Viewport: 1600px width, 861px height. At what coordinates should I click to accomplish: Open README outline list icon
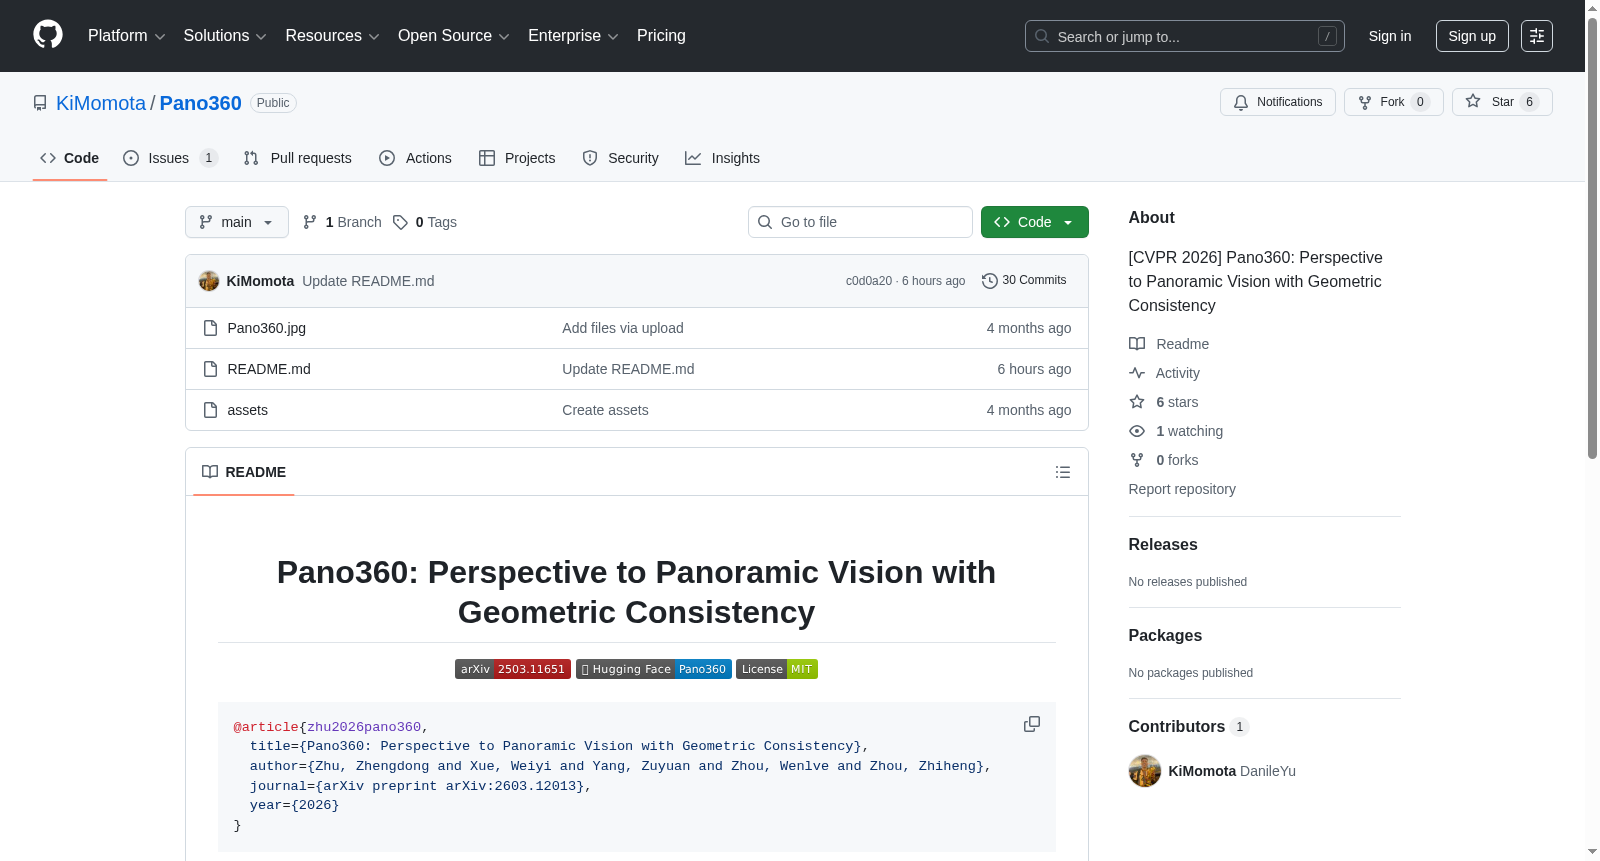coord(1063,472)
